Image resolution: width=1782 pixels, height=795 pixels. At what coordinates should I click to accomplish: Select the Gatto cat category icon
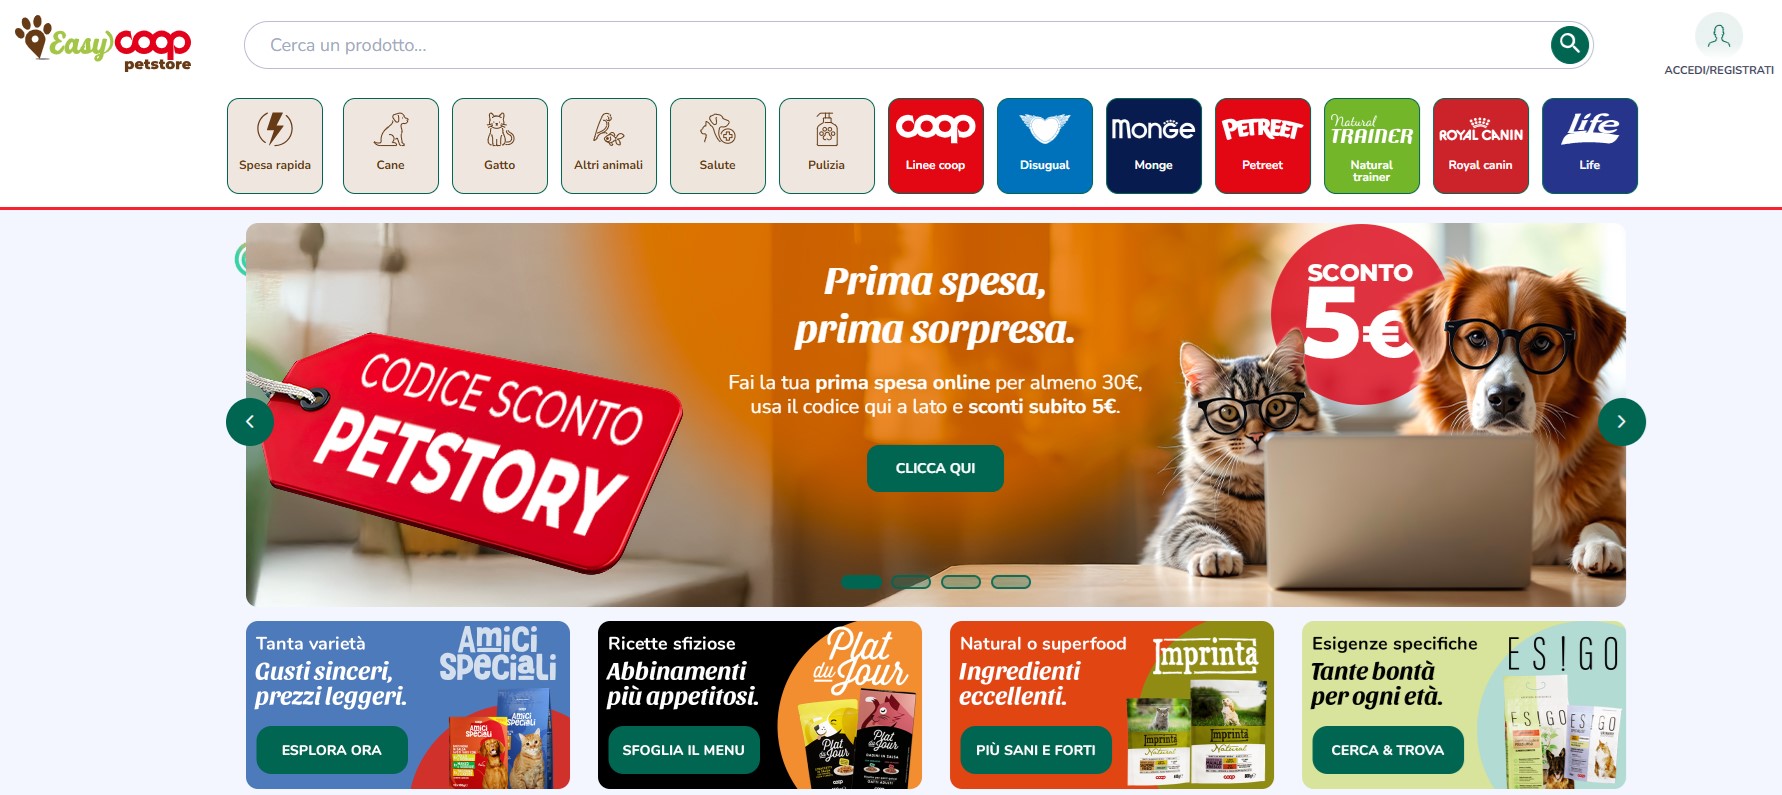pos(500,146)
